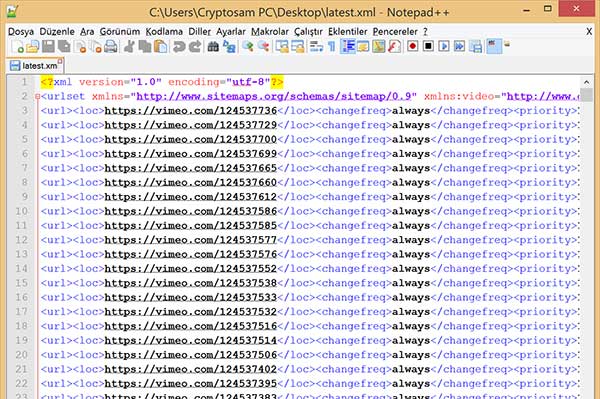Screen dimensions: 600x399
Task: Click the Replace toolbar icon
Action: pos(229,46)
